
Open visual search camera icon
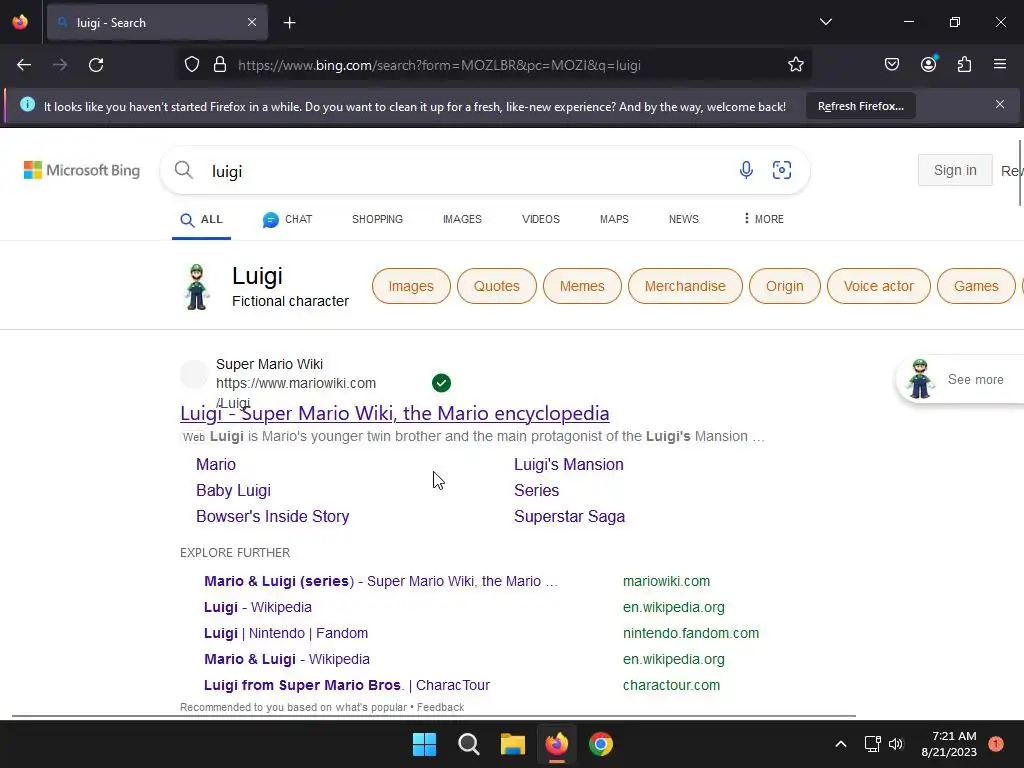(782, 170)
